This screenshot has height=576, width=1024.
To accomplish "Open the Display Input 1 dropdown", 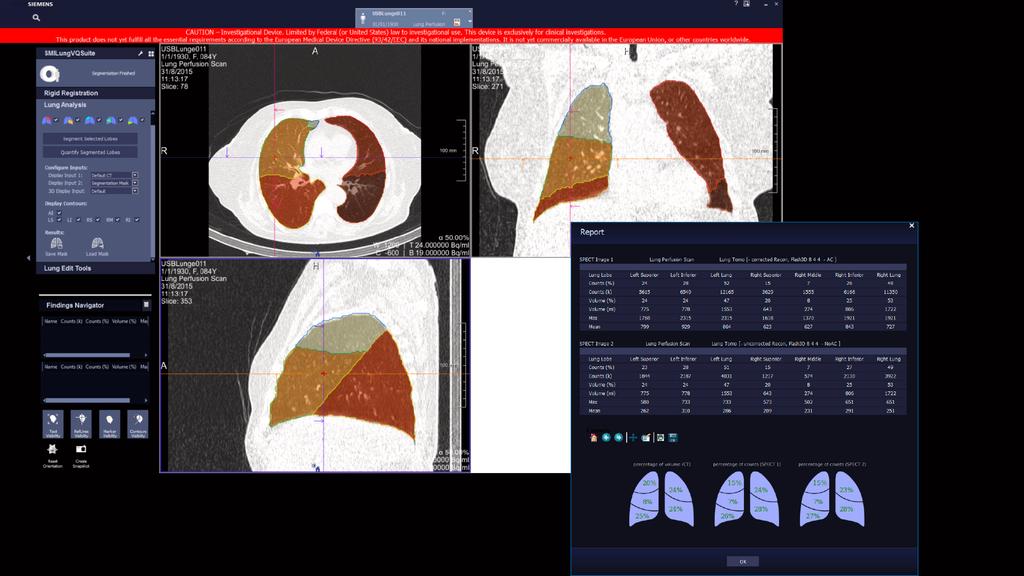I will [136, 174].
